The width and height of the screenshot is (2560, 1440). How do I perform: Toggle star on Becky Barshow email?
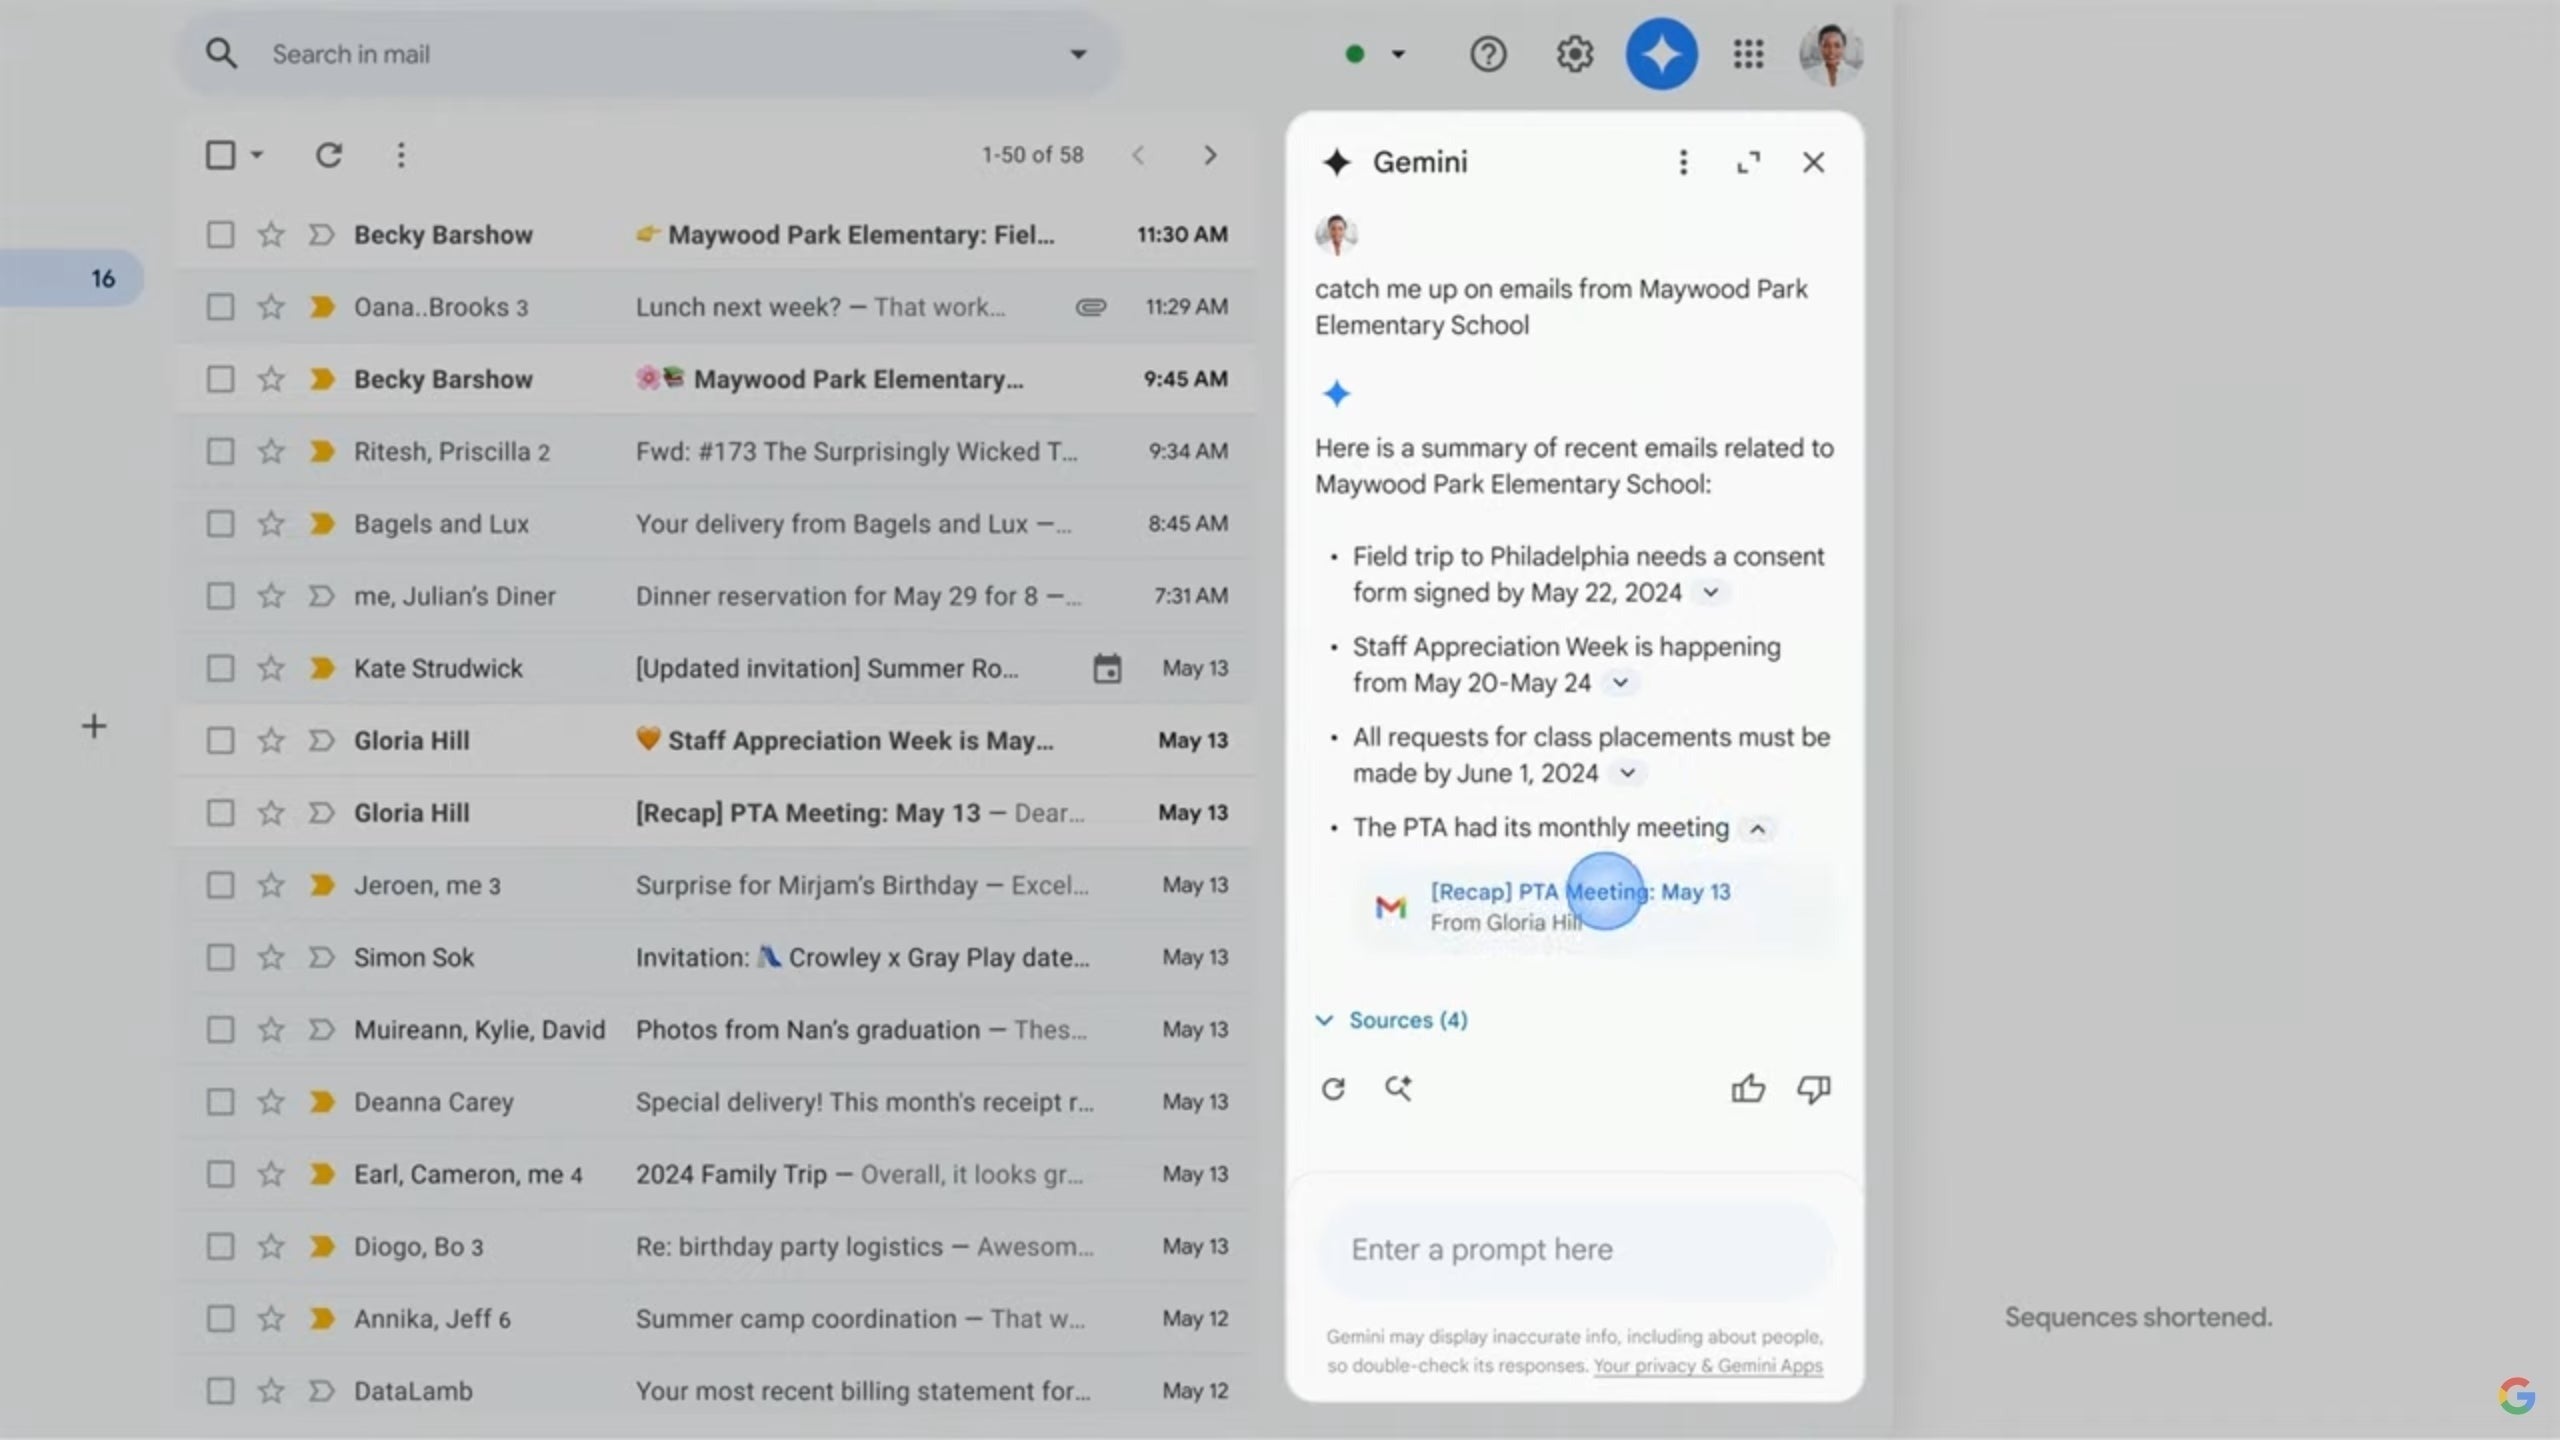tap(269, 234)
